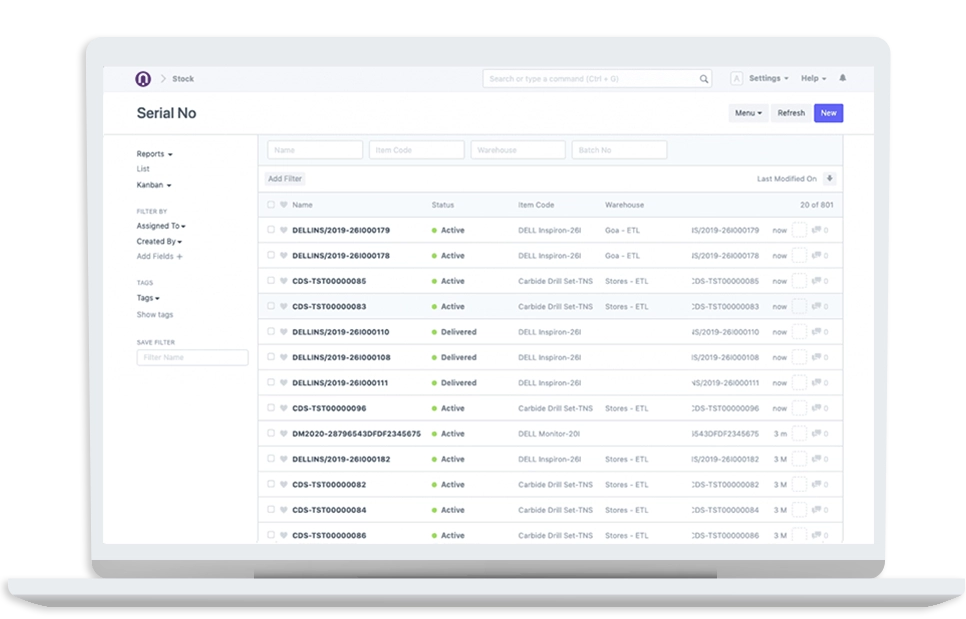The image size is (966, 619).
Task: Favorite CDS-TST00000083 using its heart icon
Action: click(x=283, y=305)
